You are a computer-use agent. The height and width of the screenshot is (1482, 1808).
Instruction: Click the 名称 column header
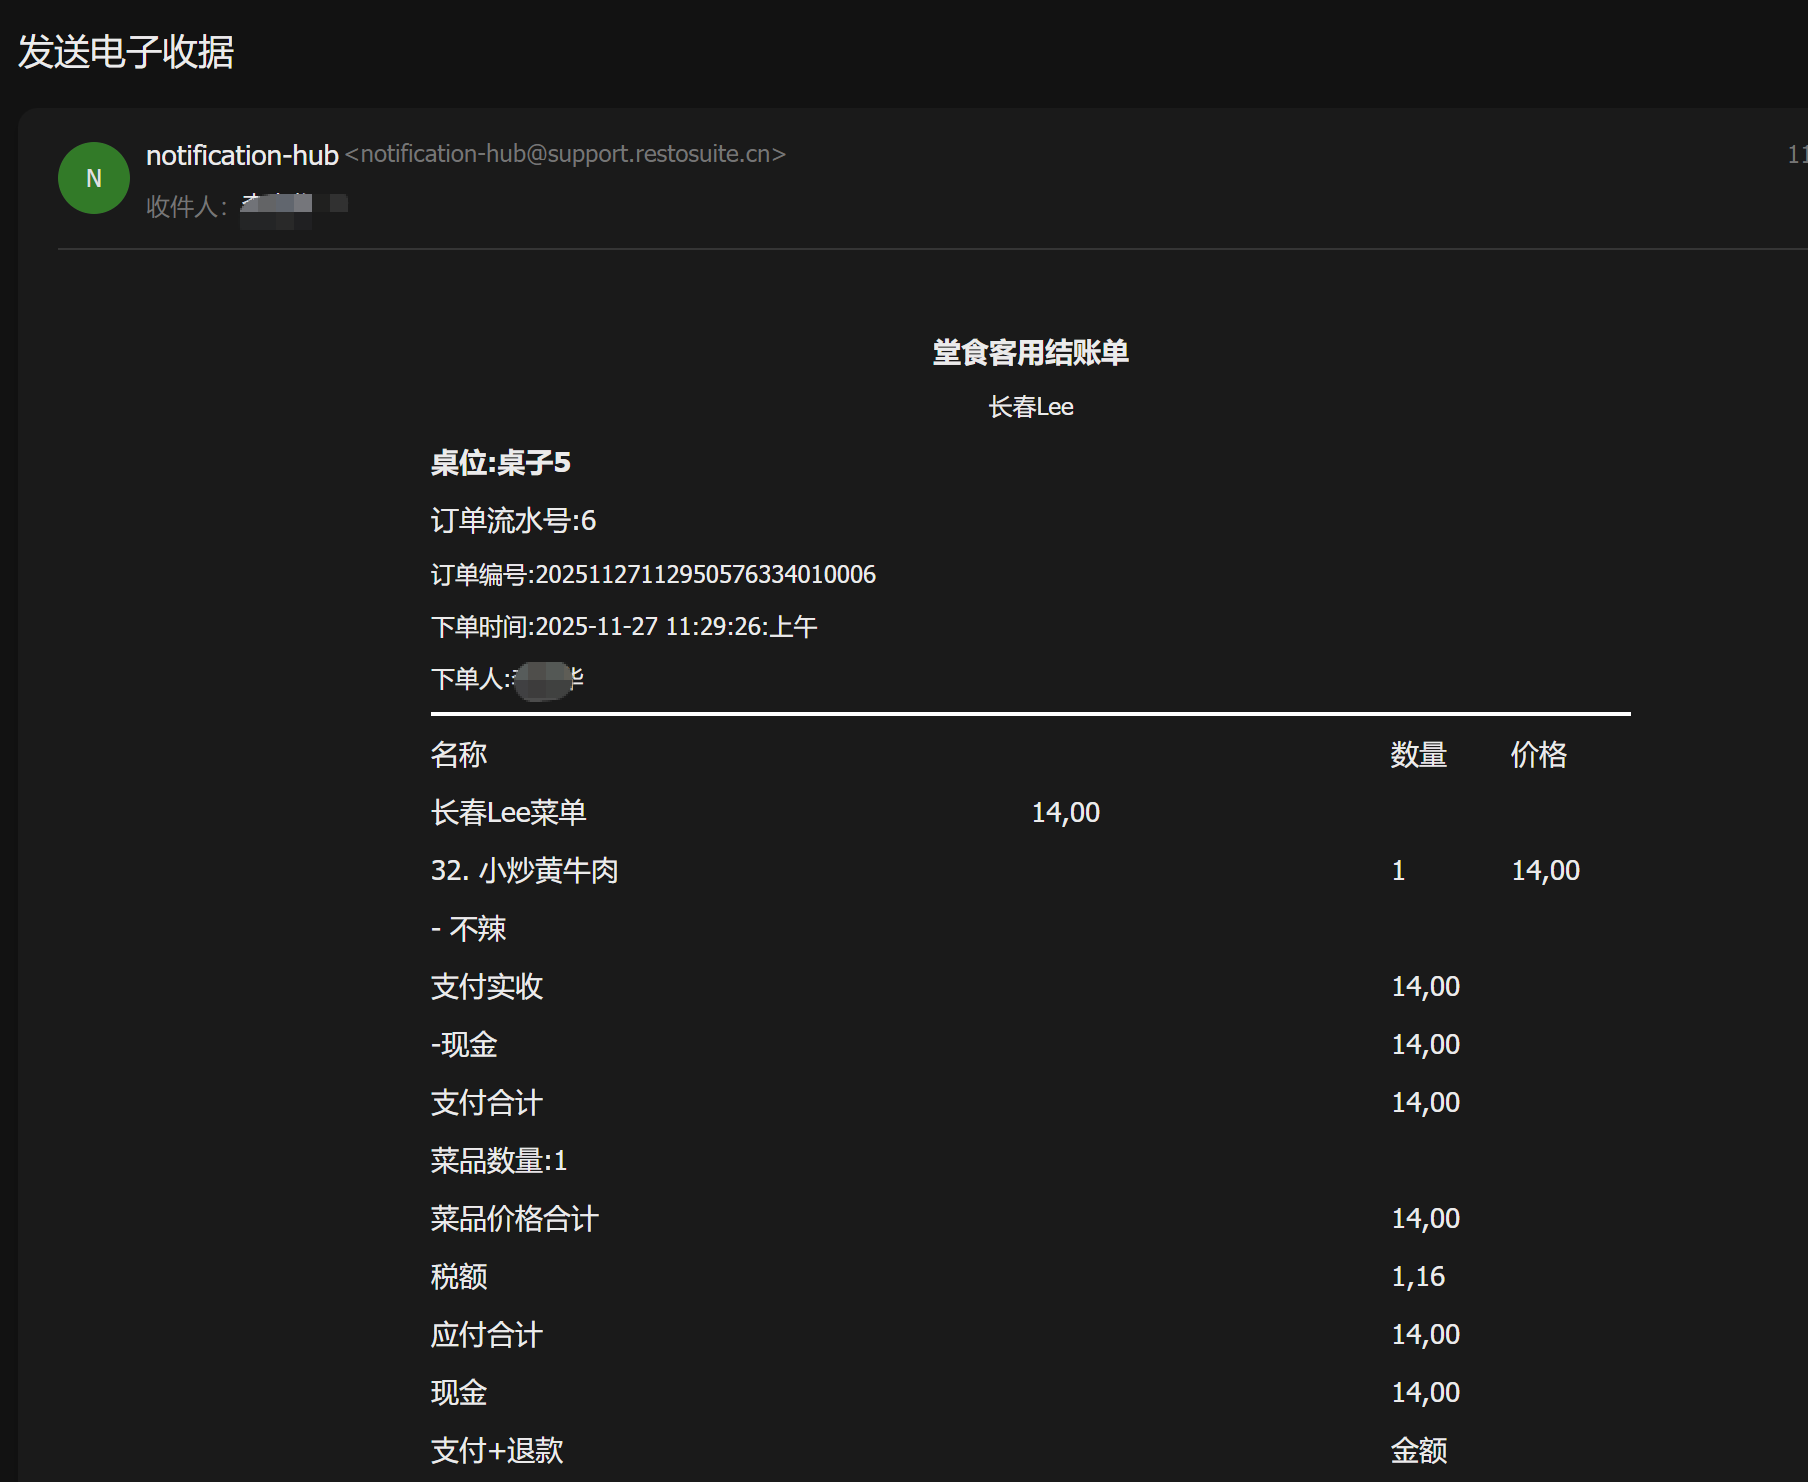pyautogui.click(x=459, y=754)
